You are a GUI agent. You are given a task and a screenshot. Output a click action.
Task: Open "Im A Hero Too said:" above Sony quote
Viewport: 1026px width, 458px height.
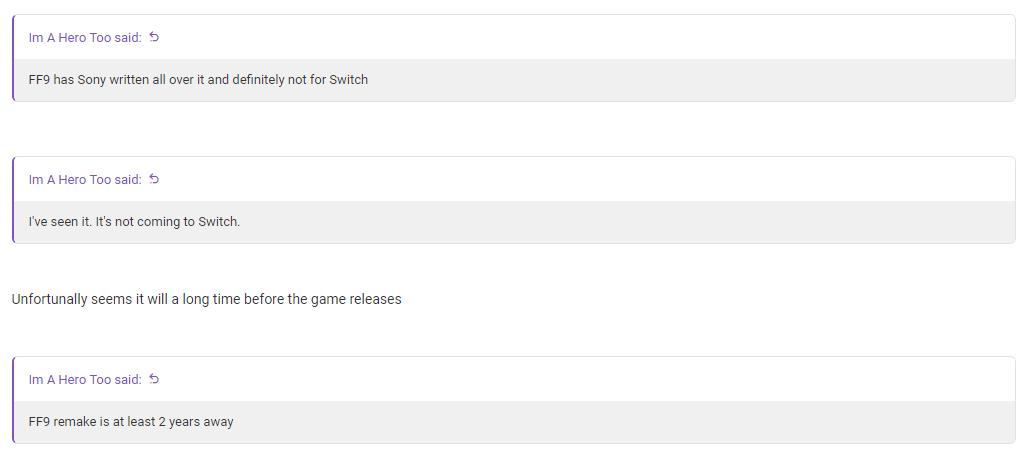(85, 38)
